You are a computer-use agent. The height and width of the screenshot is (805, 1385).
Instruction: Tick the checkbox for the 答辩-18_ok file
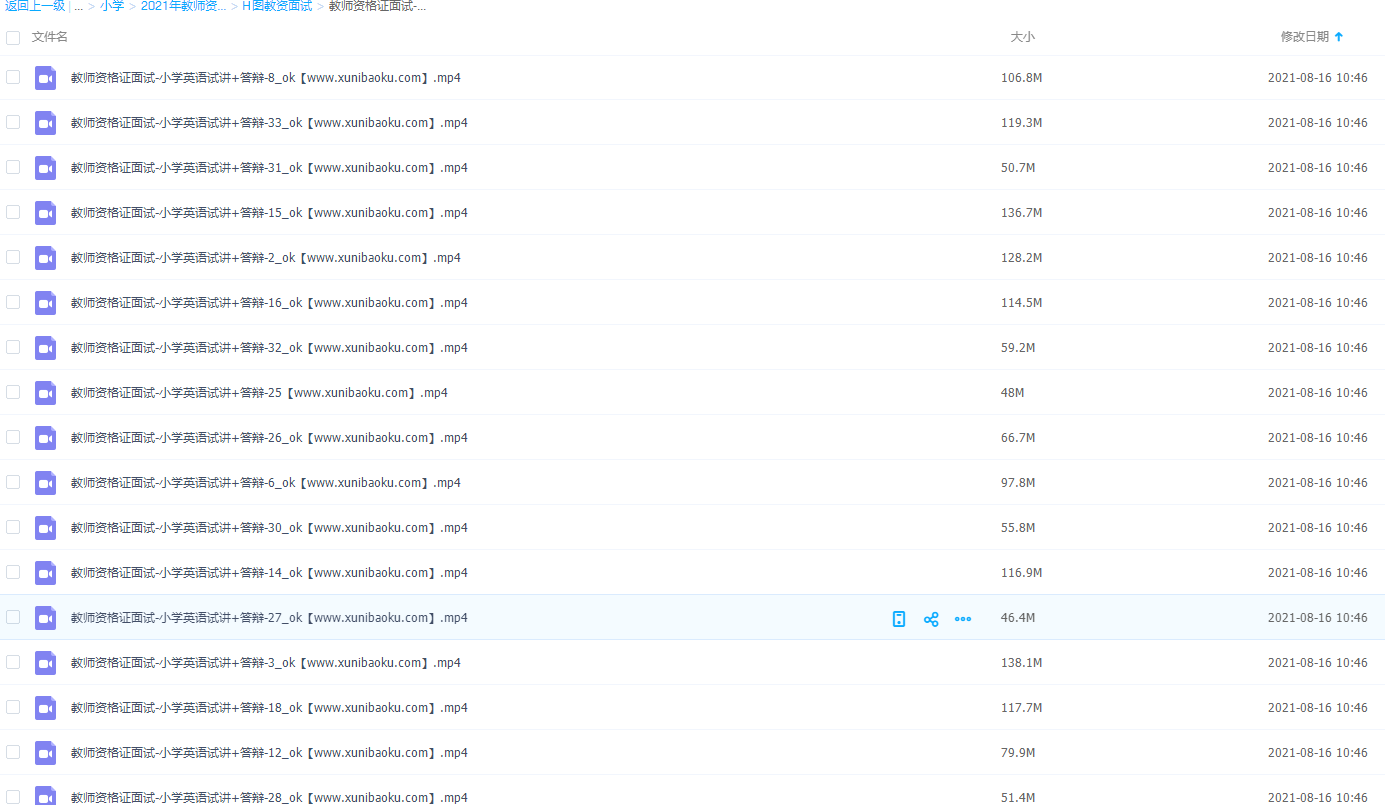click(x=13, y=707)
